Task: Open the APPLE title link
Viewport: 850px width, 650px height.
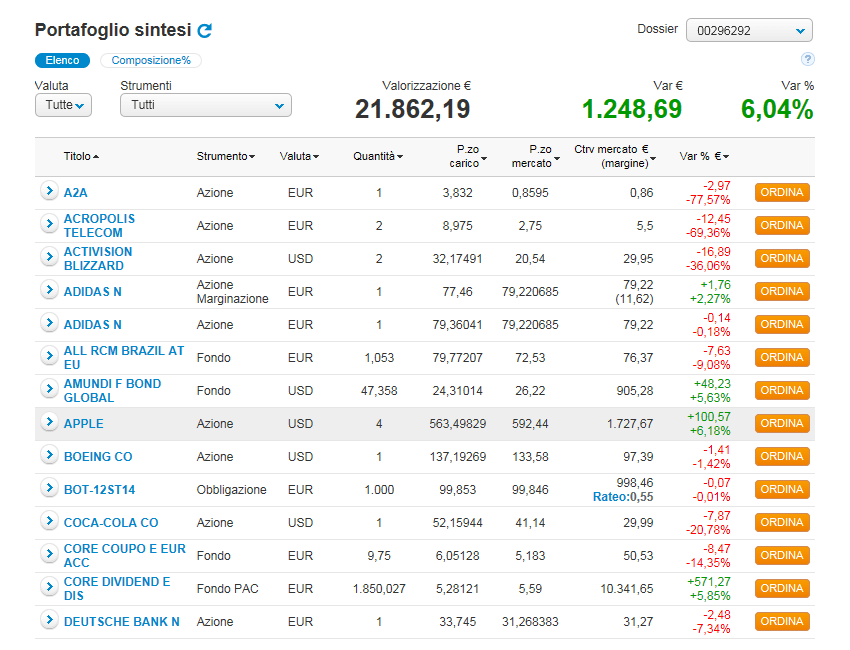Action: pos(83,424)
